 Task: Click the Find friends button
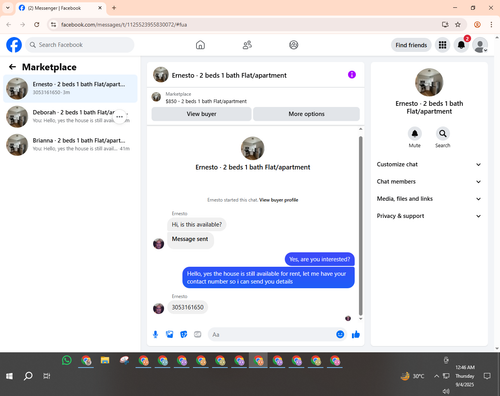point(411,45)
